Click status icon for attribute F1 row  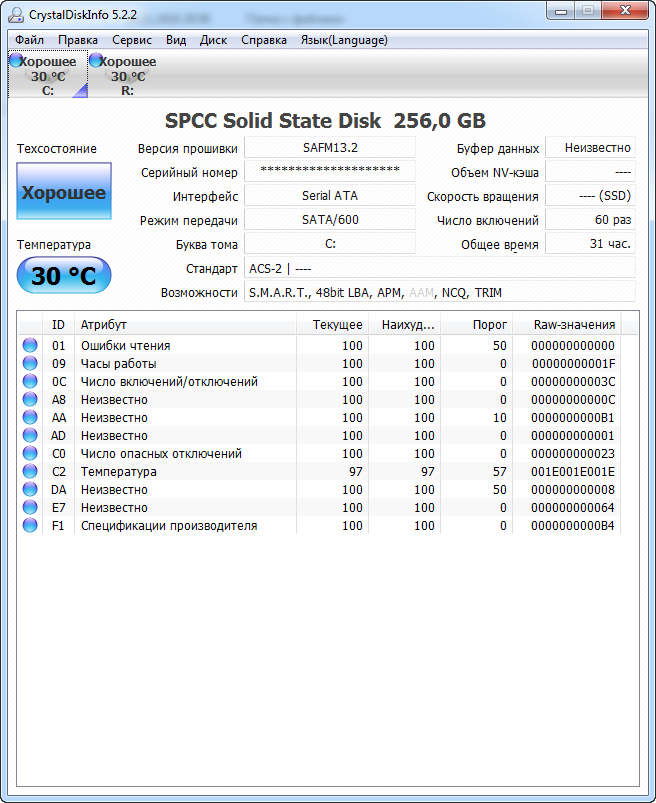click(x=30, y=526)
